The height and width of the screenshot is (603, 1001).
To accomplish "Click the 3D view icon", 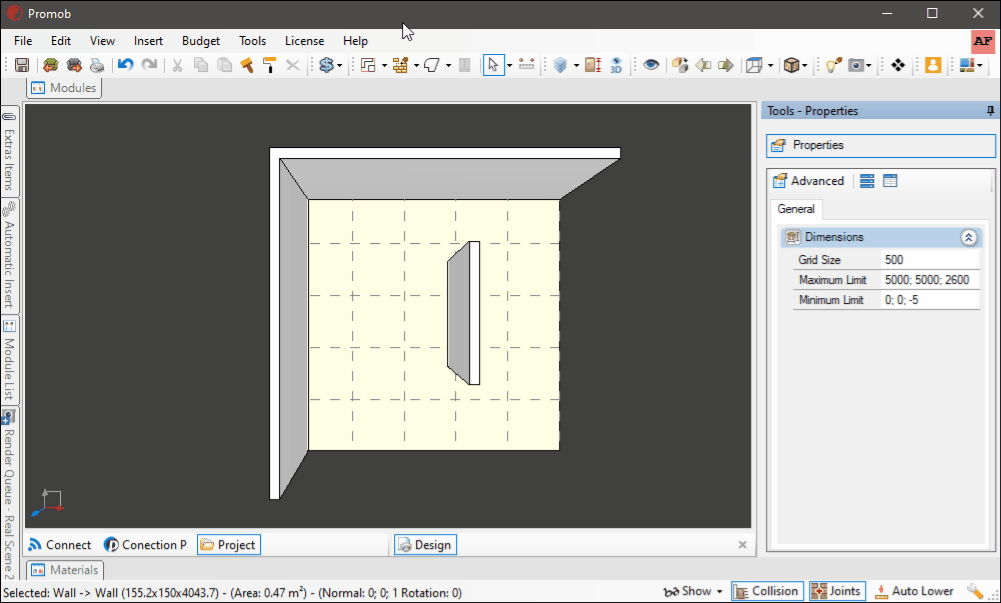I will click(616, 65).
